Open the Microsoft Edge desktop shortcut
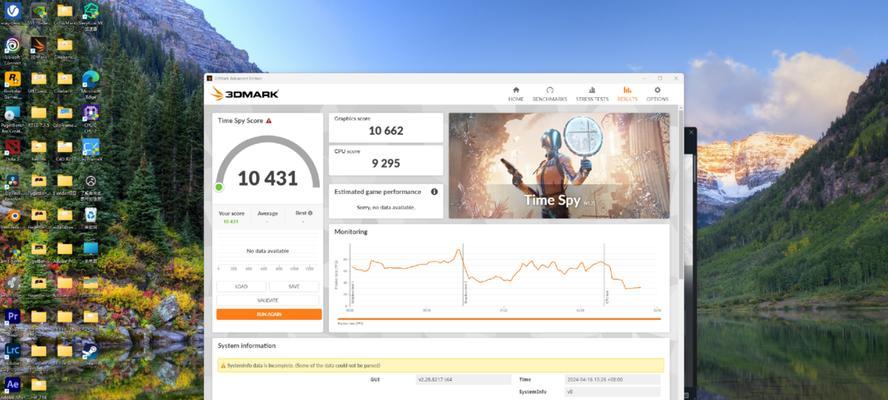Viewport: 888px width, 400px height. tap(91, 82)
